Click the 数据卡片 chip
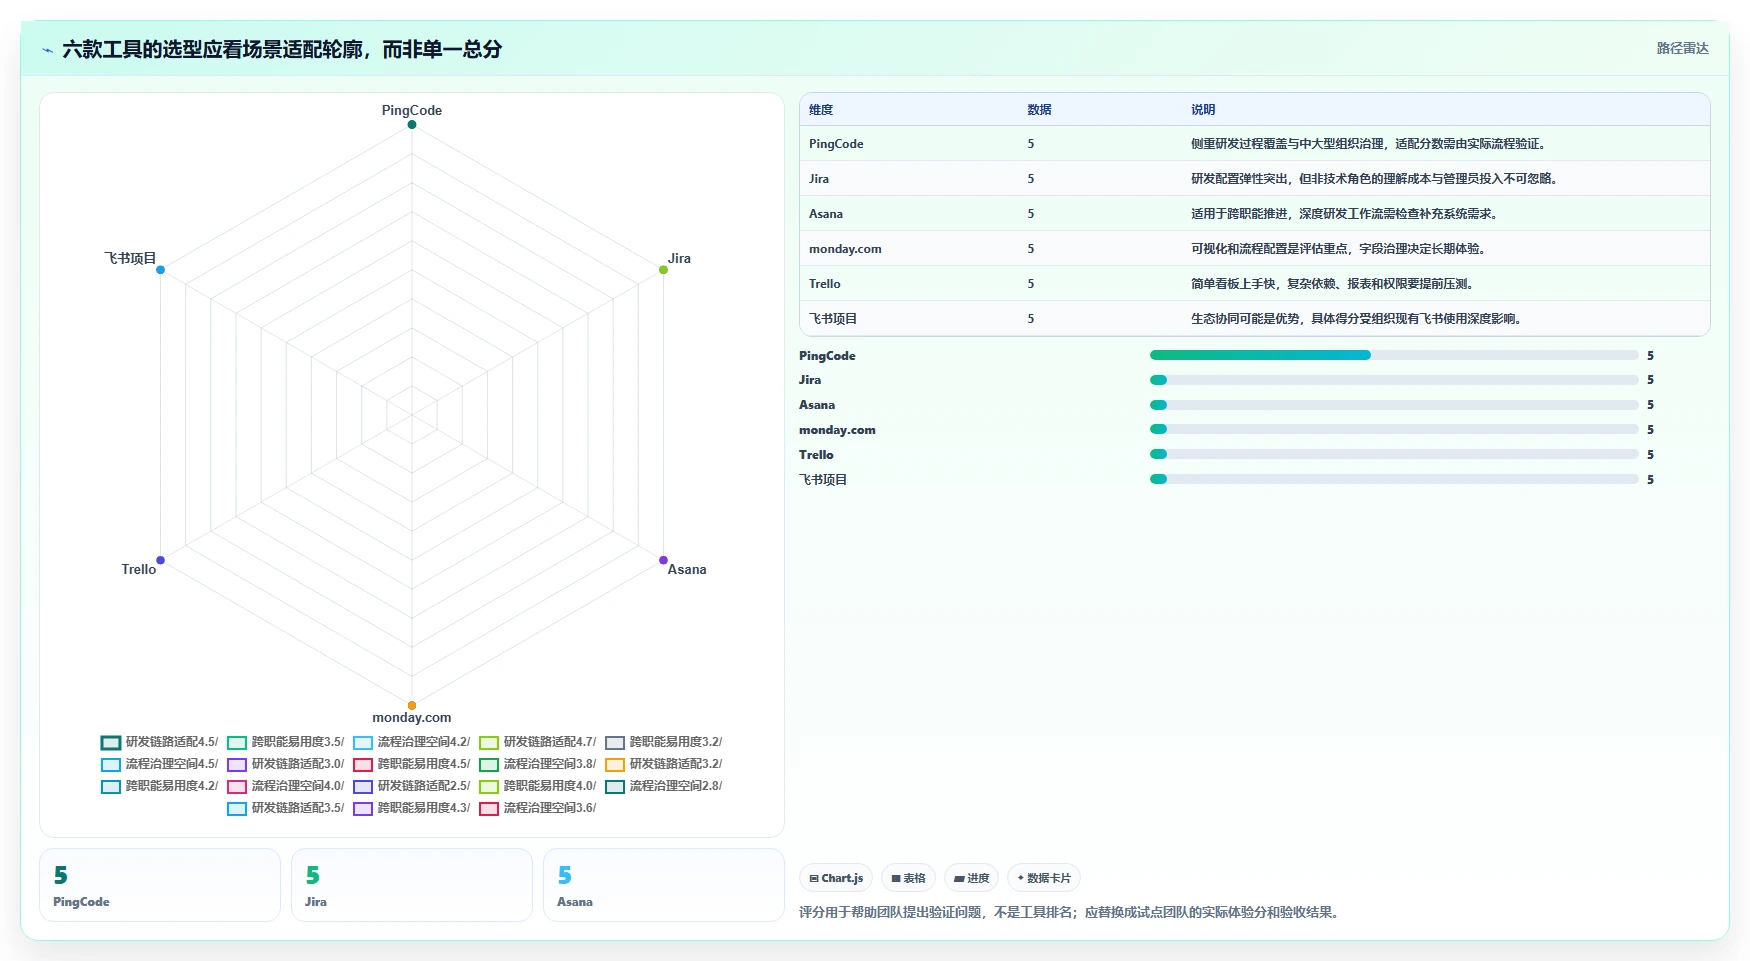 (1044, 878)
